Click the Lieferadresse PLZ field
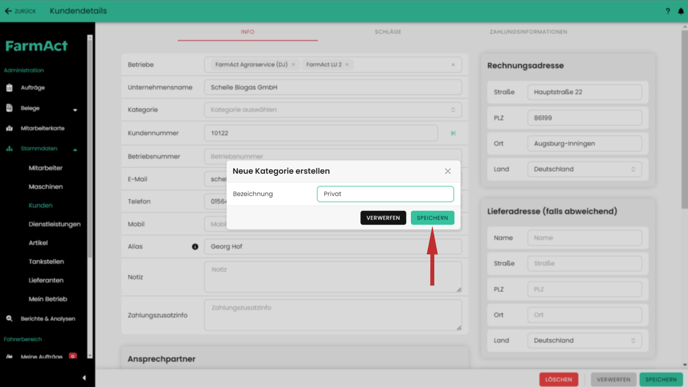This screenshot has height=387, width=688. click(584, 289)
